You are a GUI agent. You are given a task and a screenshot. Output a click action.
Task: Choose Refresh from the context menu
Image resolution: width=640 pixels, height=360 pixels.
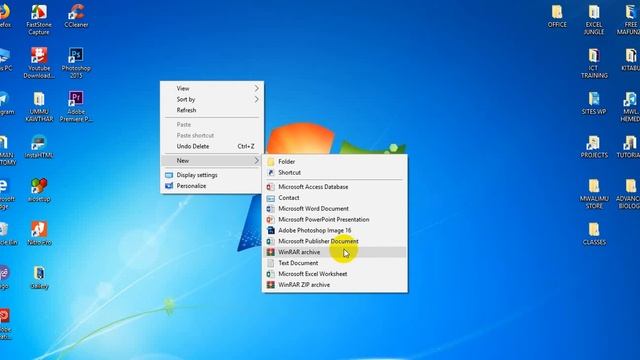click(212, 110)
